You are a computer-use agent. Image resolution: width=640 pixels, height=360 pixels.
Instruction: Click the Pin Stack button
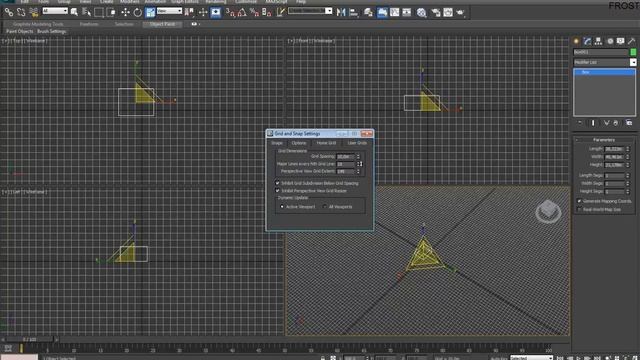[x=580, y=123]
